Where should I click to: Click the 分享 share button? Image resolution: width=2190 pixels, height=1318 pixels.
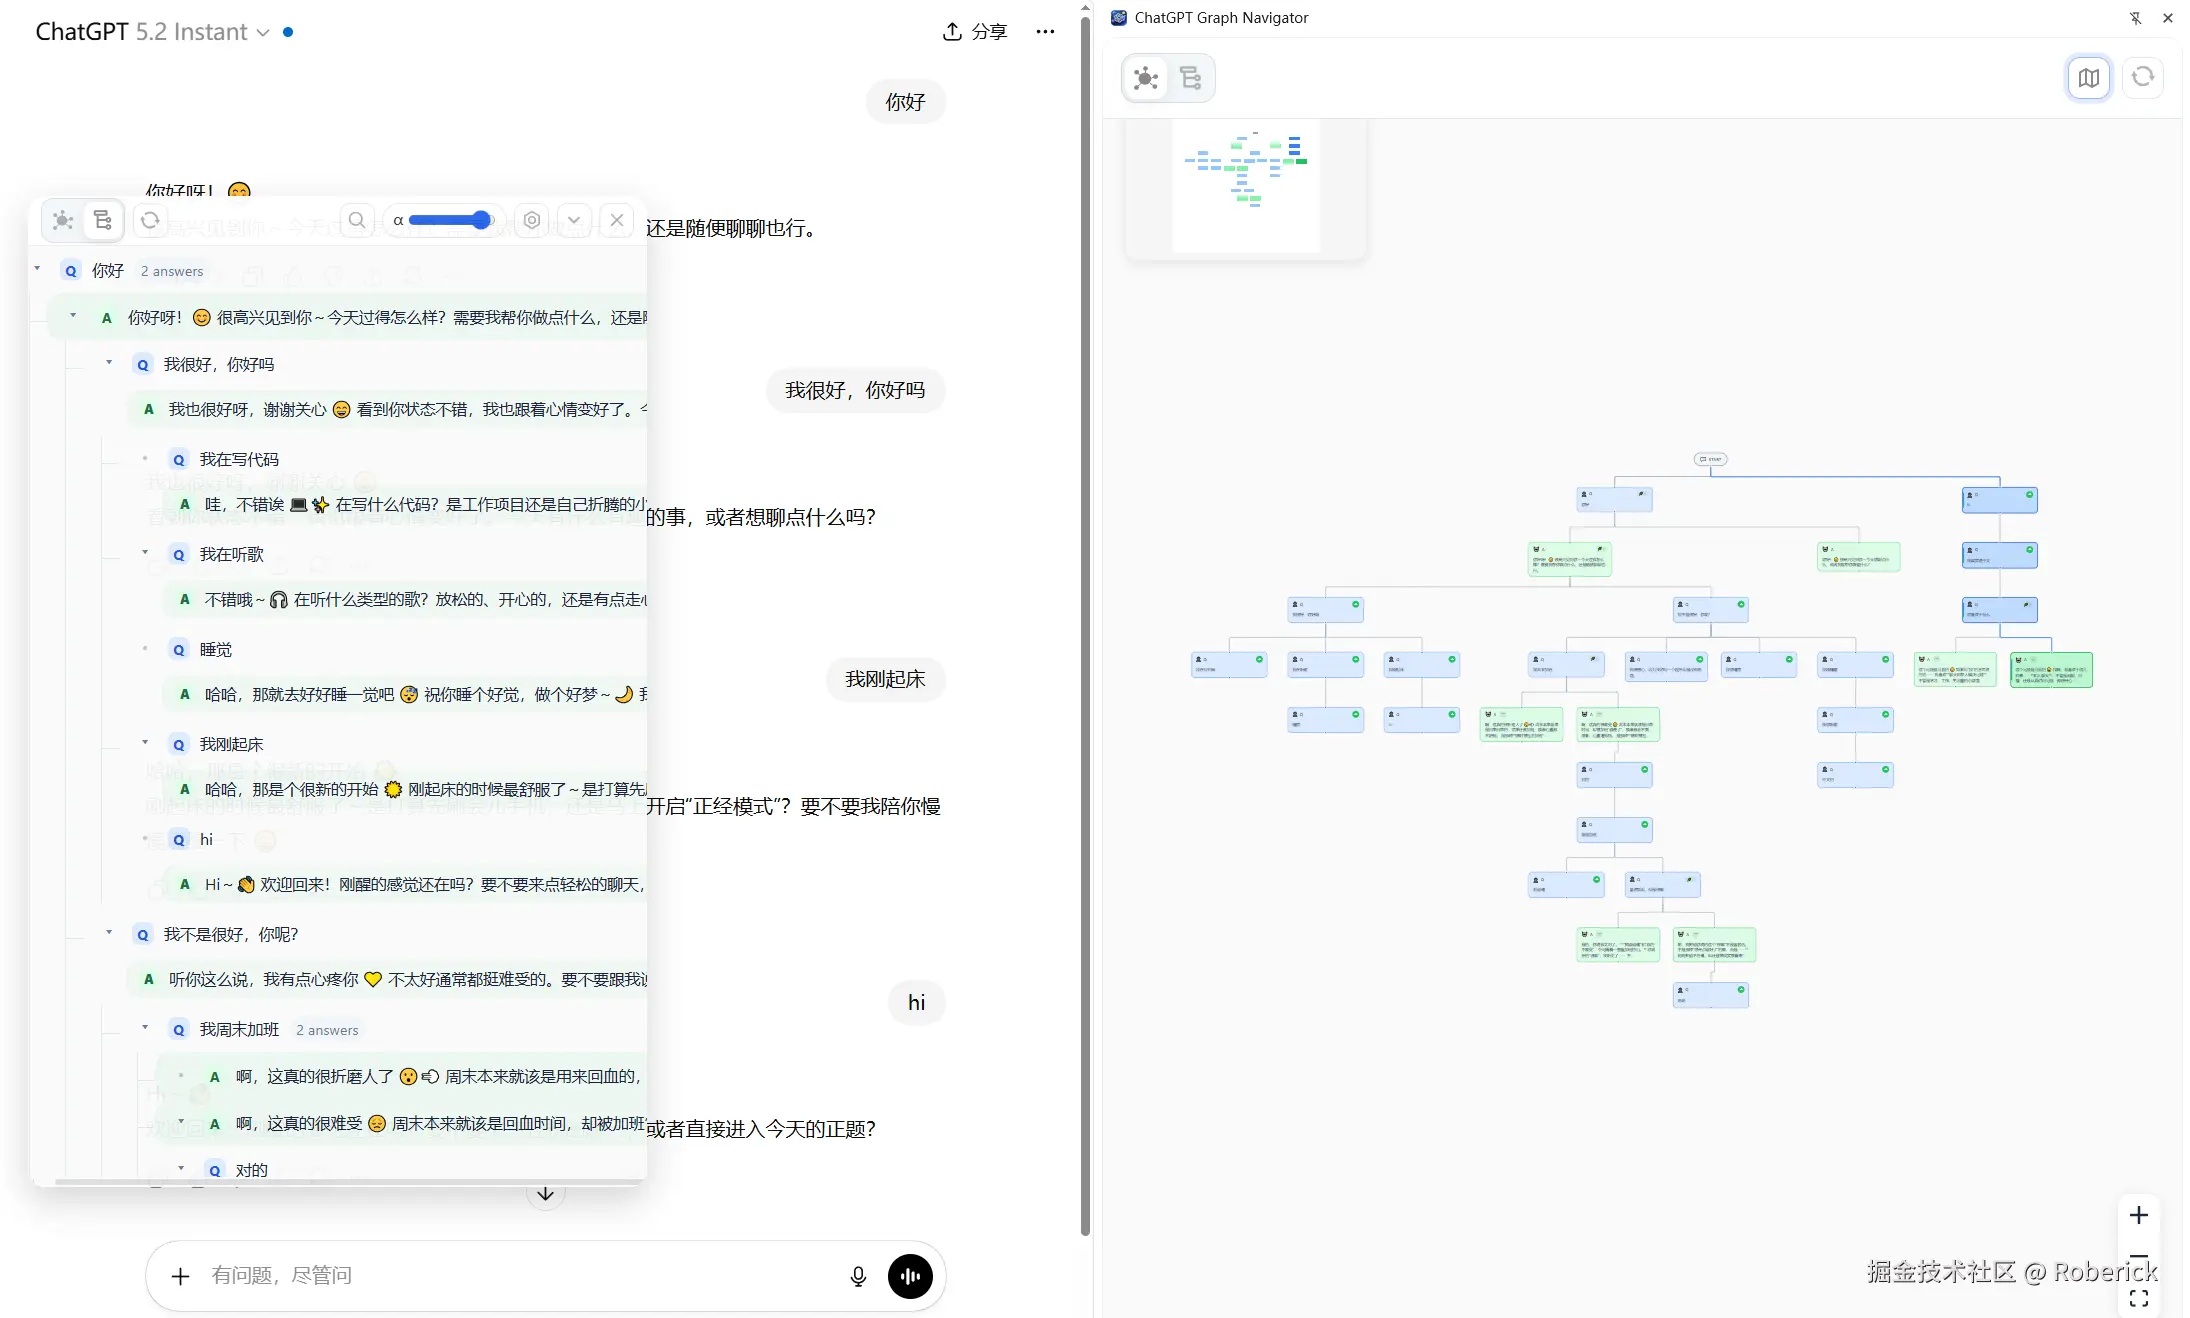tap(975, 32)
